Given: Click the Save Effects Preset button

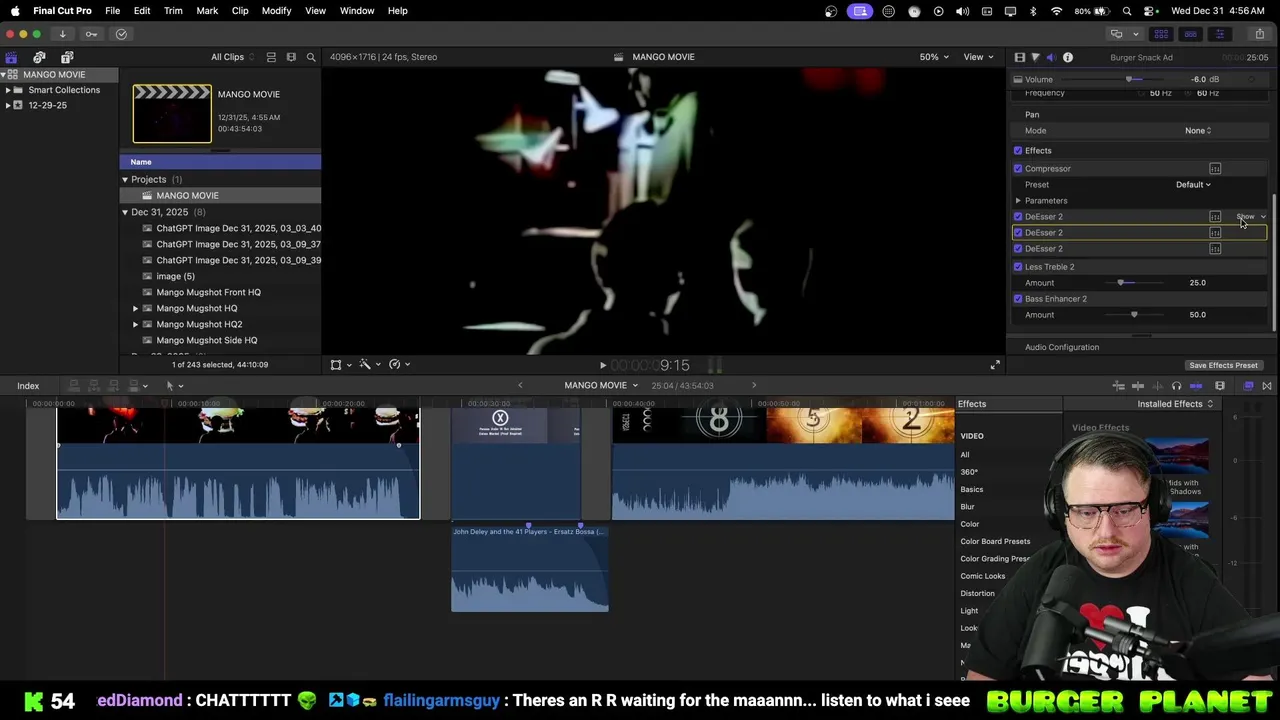Looking at the screenshot, I should (1223, 366).
